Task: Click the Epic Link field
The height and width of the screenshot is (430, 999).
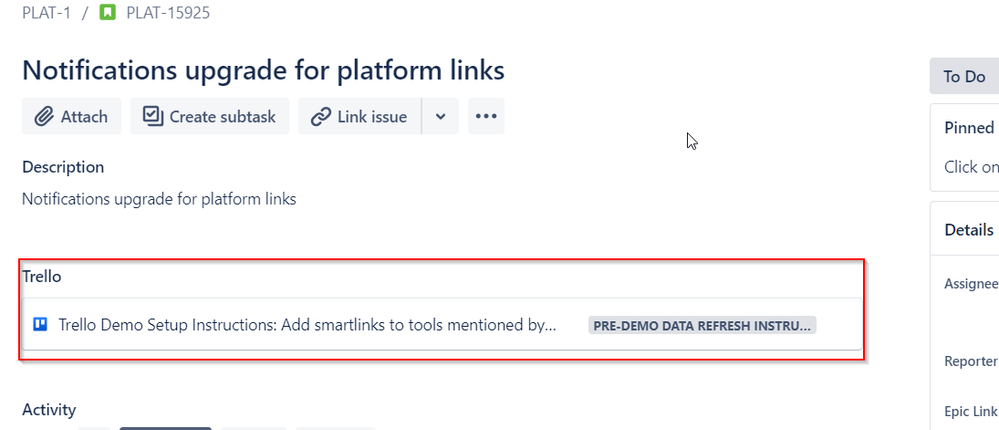Action: point(970,412)
